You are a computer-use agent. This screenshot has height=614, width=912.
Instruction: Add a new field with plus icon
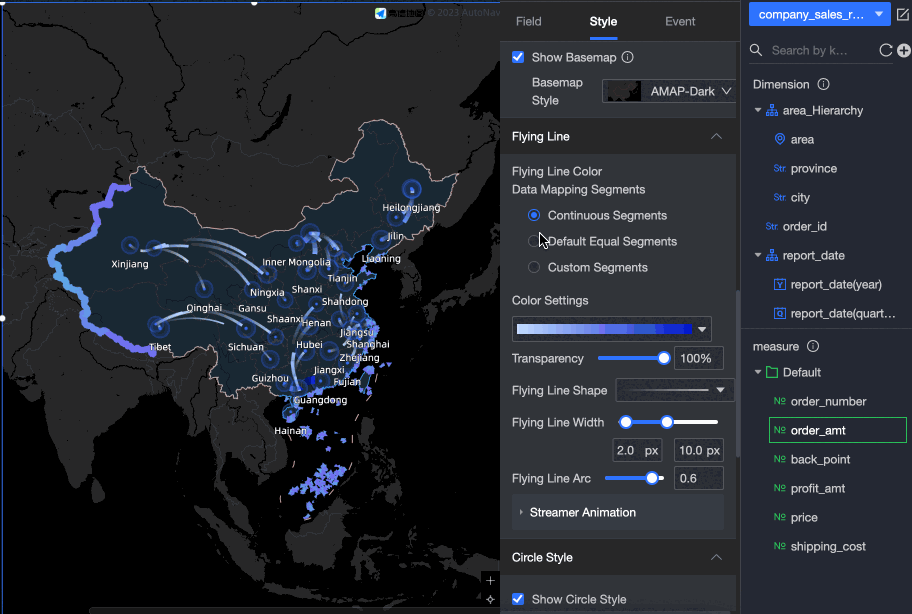903,51
